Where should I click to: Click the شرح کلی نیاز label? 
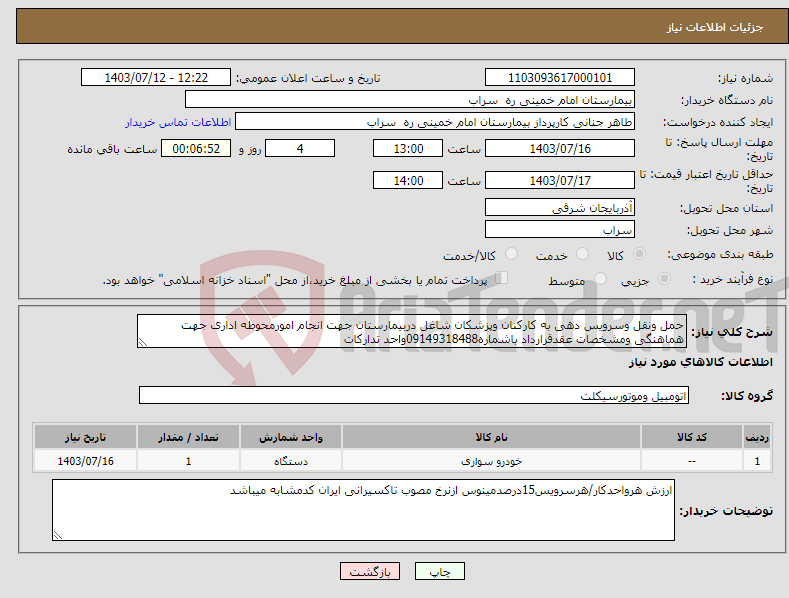[732, 332]
